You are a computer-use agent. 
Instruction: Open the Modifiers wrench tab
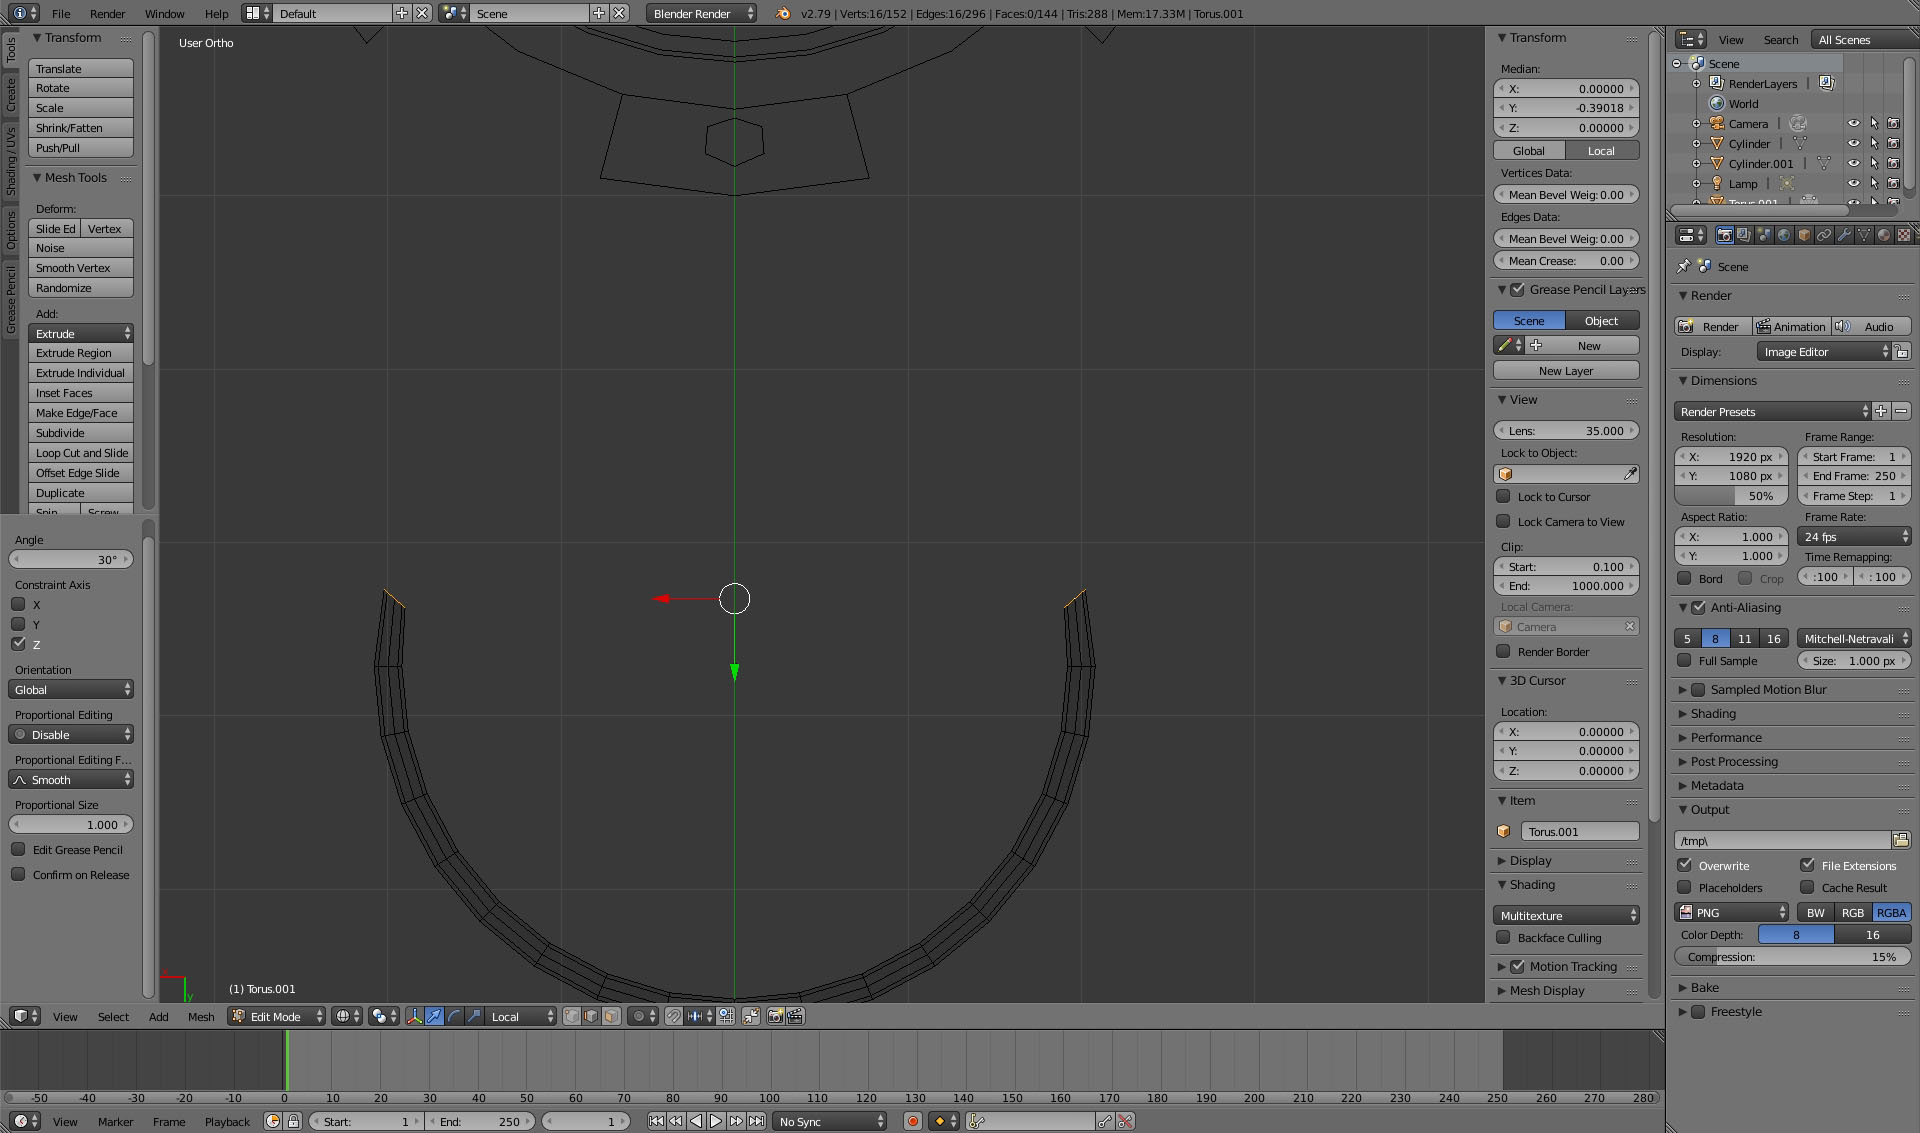1844,235
